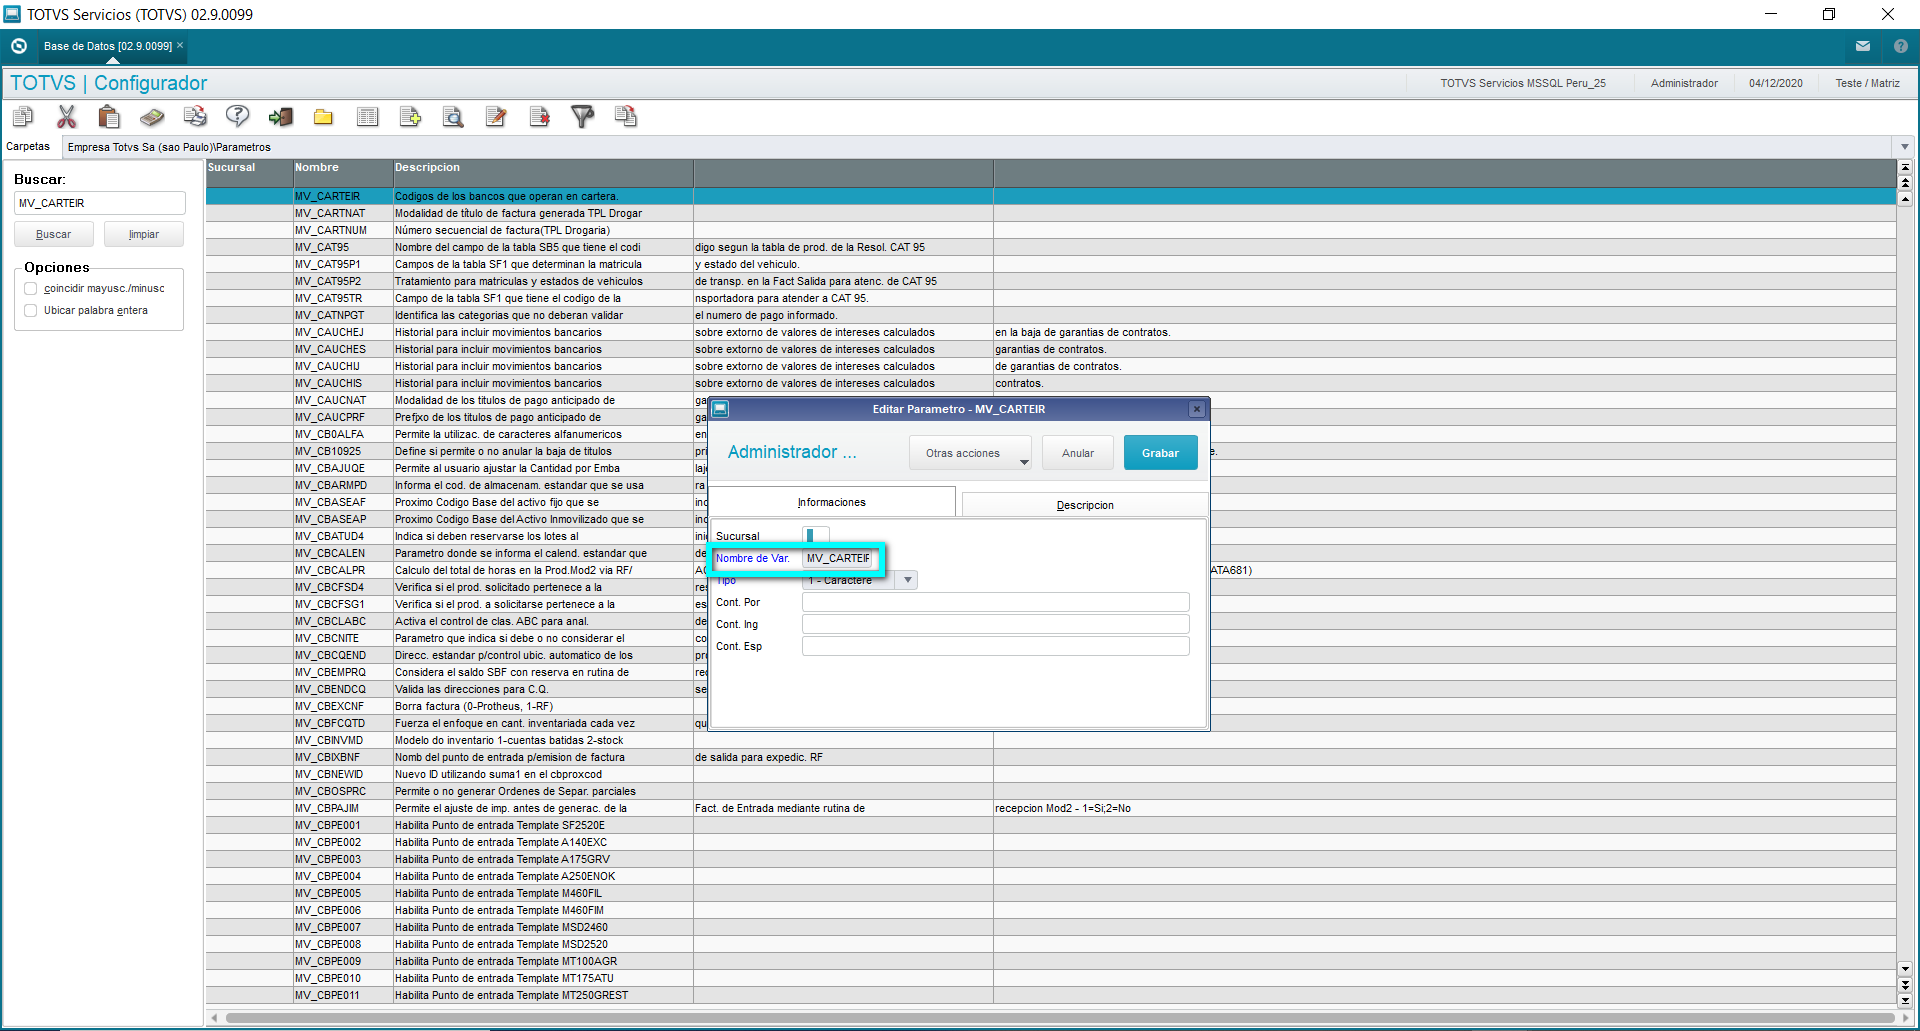Click the Sucursal field in dialog
Screen dimensions: 1920x1031
[815, 536]
